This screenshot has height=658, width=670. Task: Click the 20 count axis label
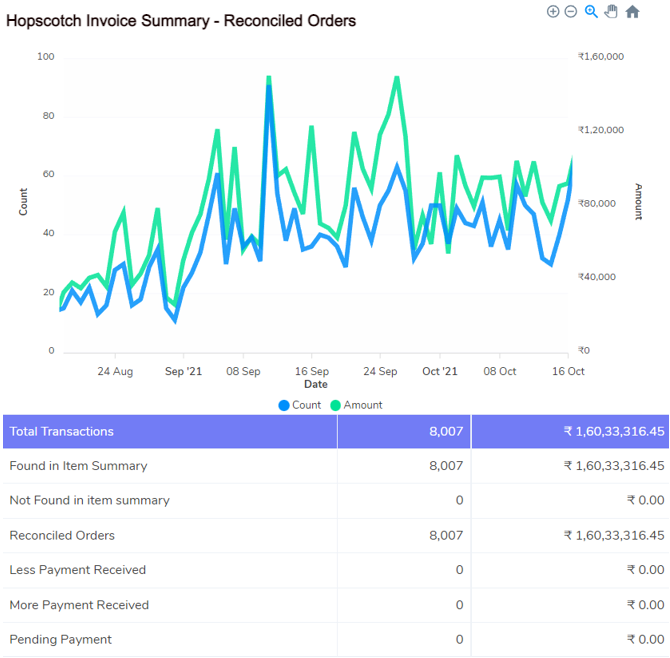[x=48, y=292]
